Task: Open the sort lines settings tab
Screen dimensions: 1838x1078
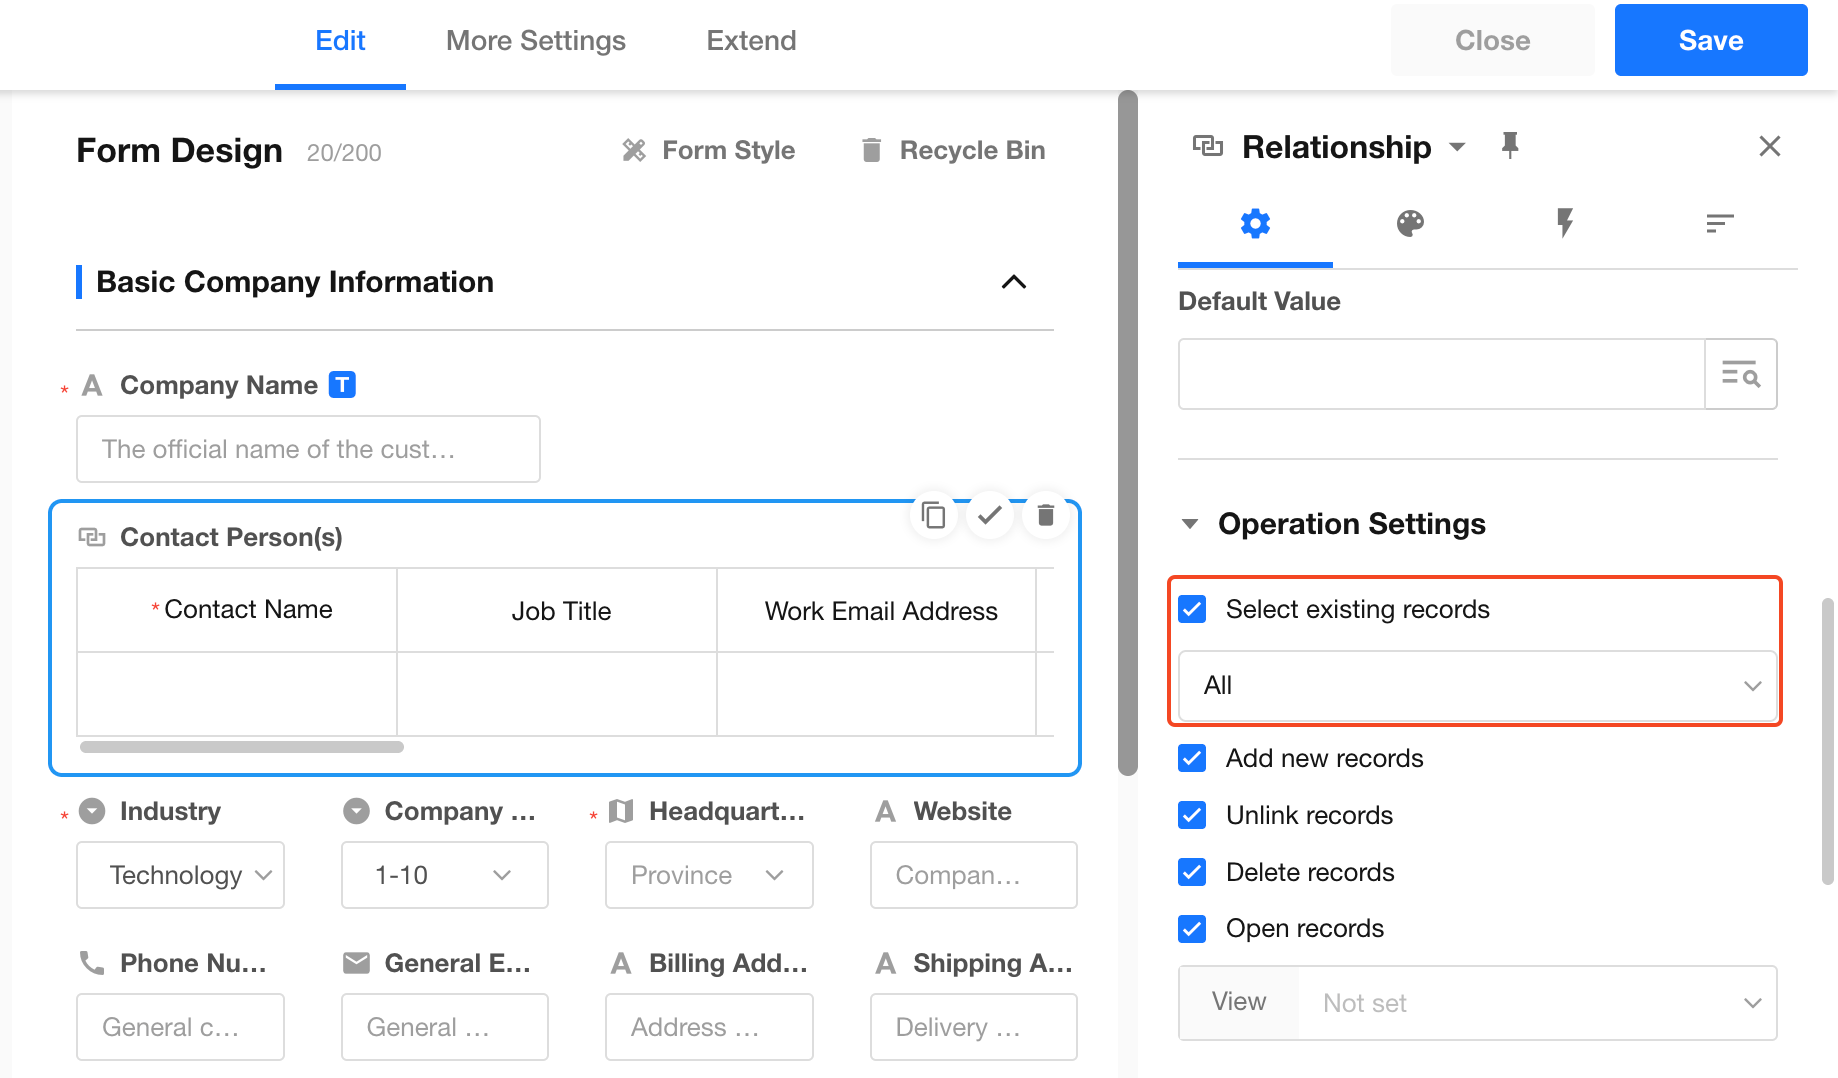Action: 1719,223
